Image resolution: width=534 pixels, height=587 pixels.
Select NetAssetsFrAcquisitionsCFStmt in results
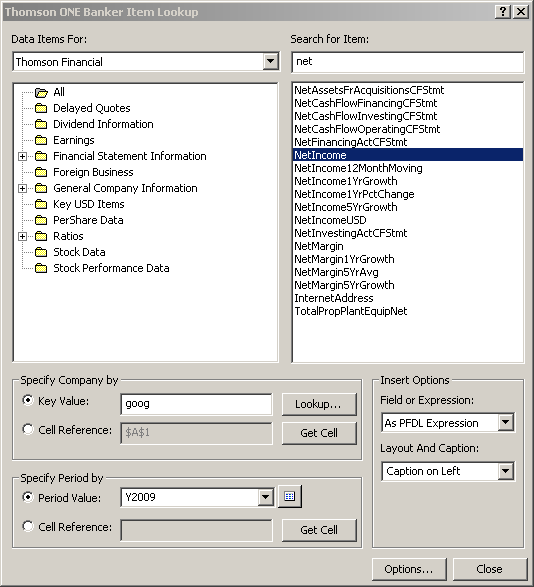pos(407,90)
